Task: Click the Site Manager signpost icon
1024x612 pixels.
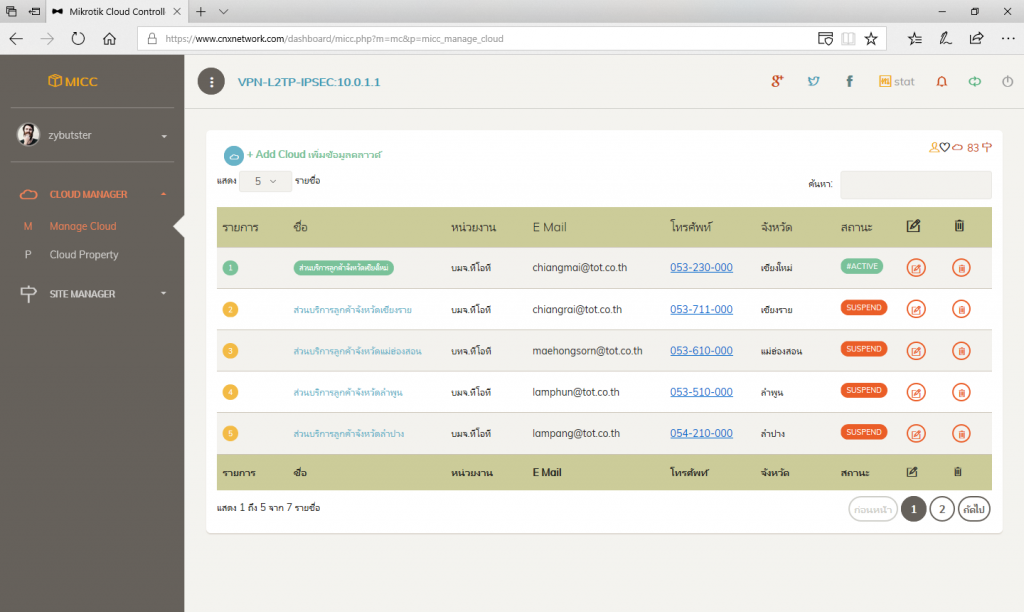Action: point(28,294)
